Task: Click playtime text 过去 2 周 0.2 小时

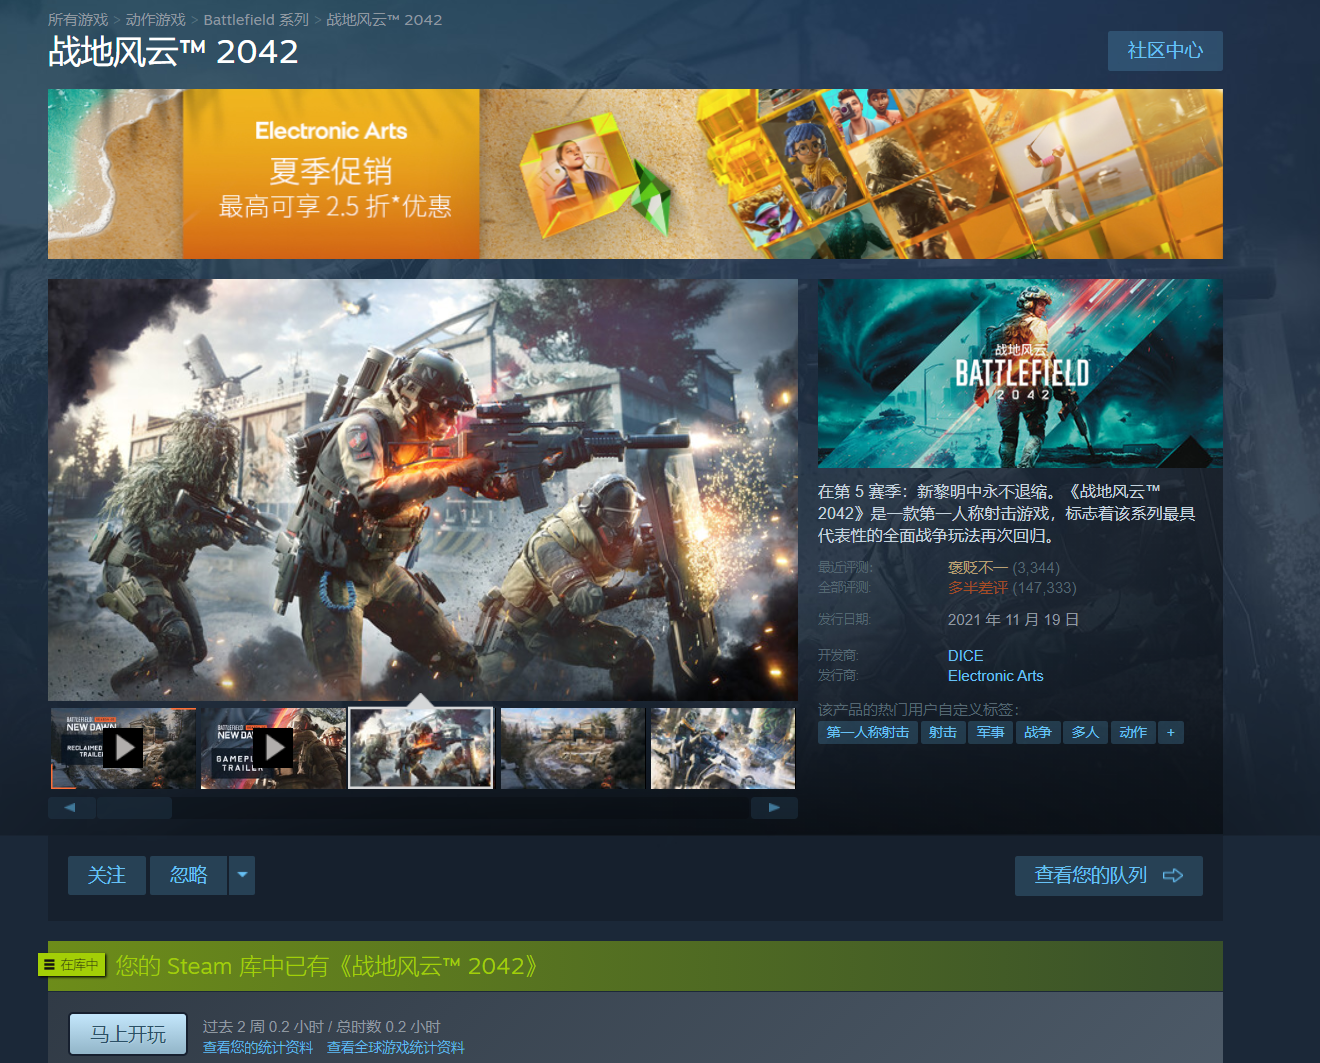Action: [x=263, y=1027]
